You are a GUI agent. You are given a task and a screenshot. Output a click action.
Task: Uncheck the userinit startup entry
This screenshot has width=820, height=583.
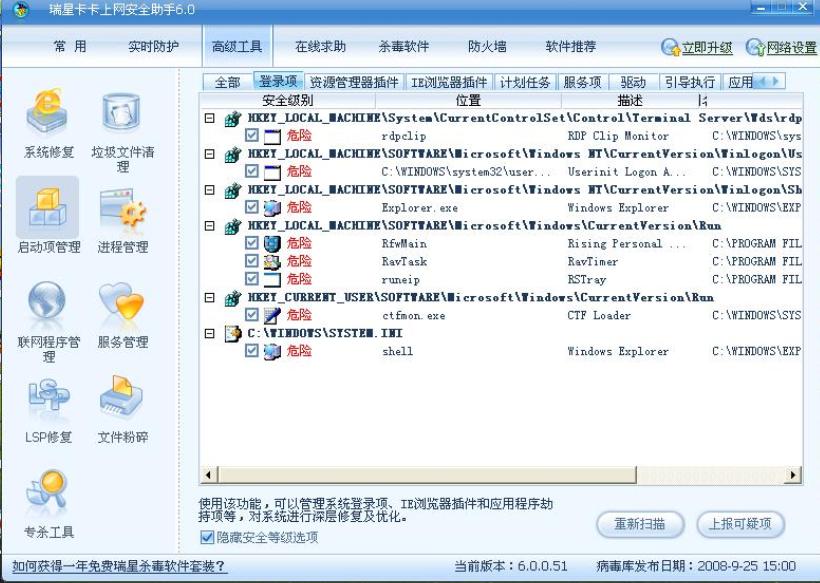(252, 171)
